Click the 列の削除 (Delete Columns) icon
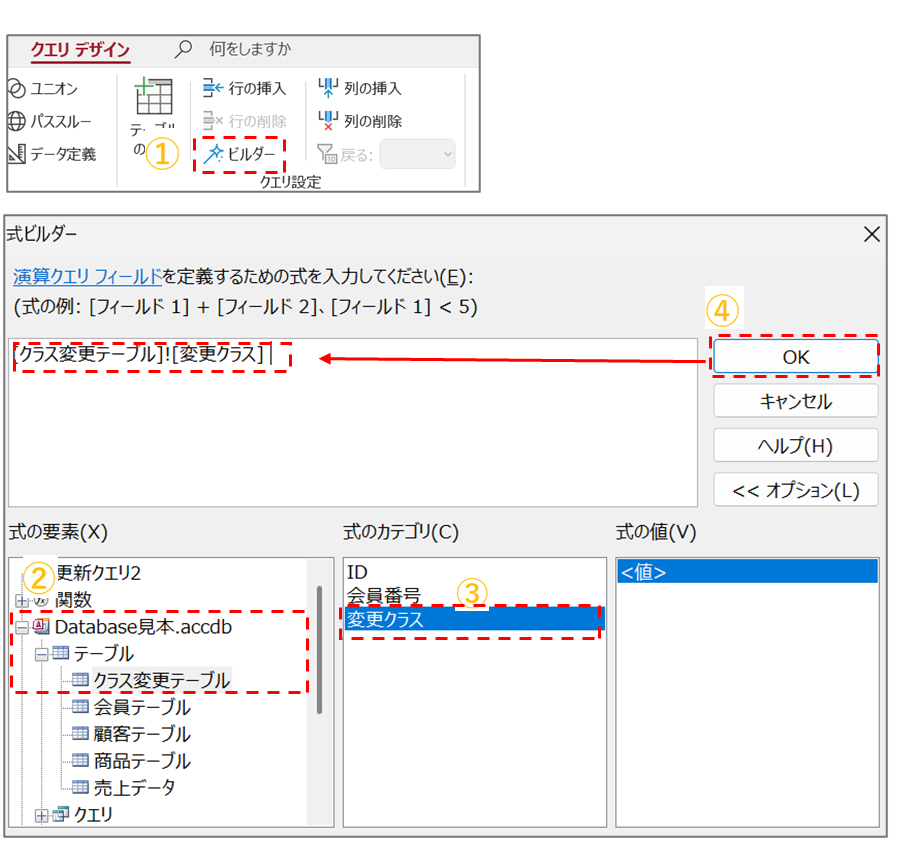900x865 pixels. 328,121
